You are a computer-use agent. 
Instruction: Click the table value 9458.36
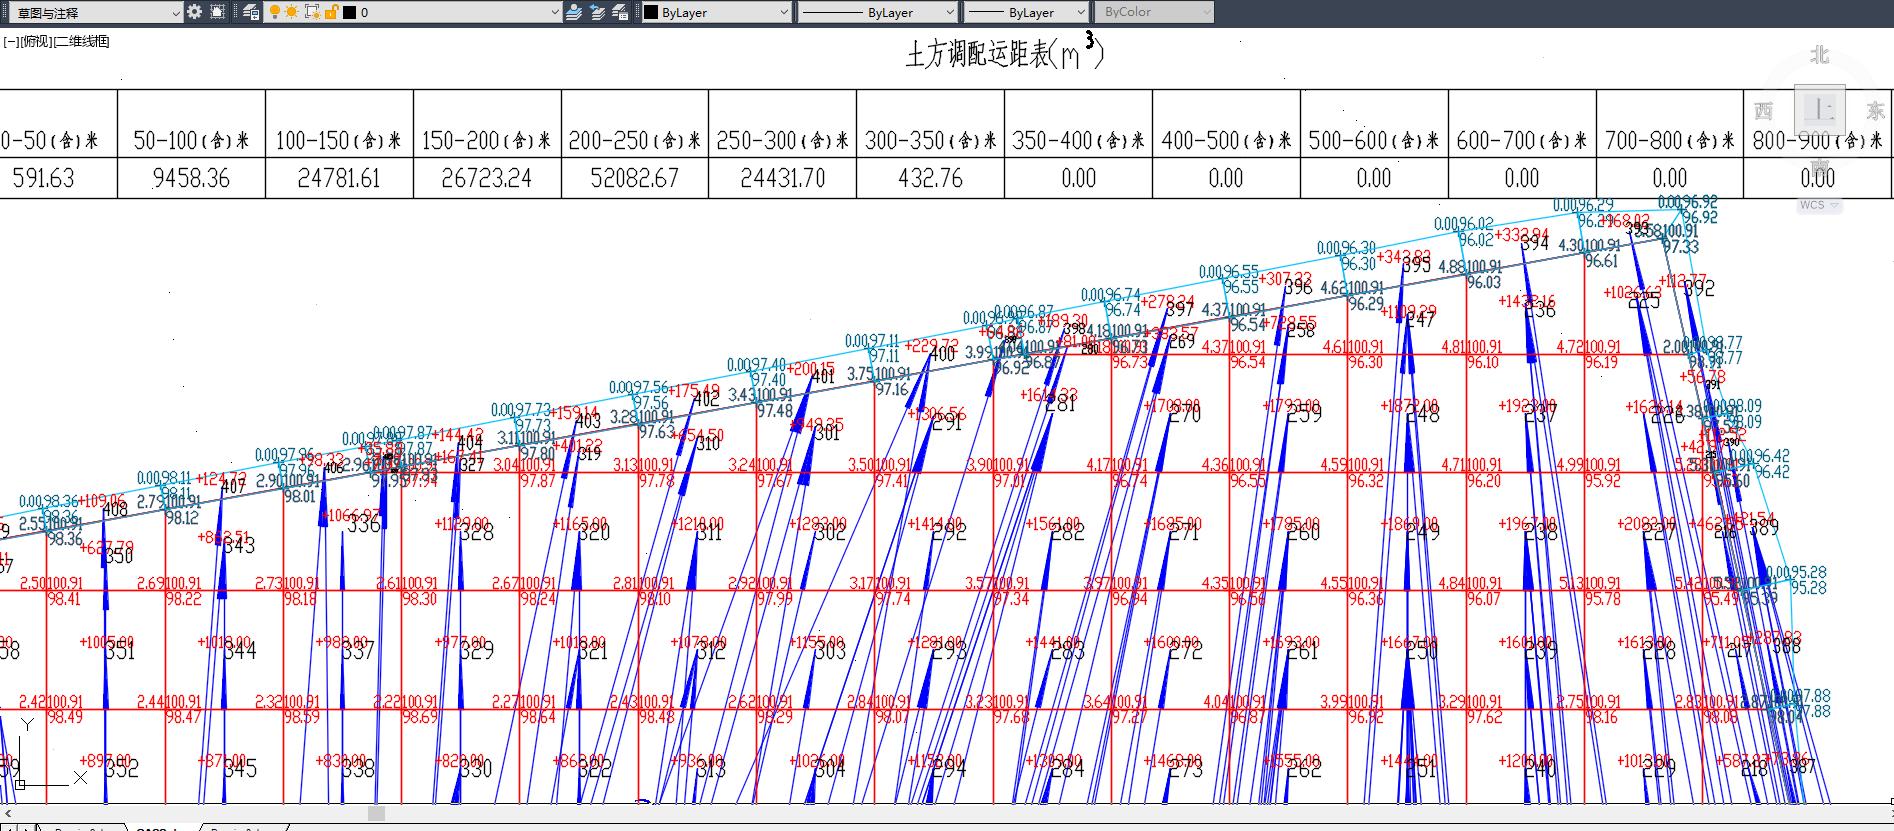(191, 179)
